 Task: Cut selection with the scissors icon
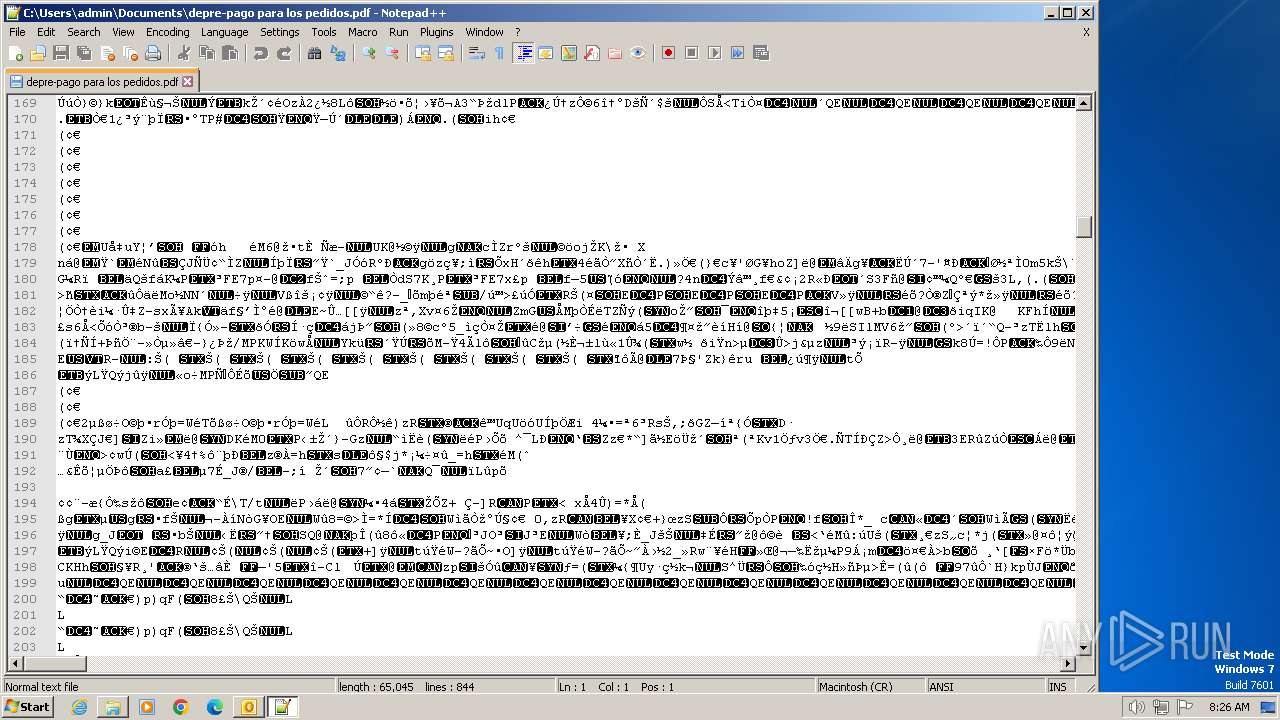[x=183, y=53]
